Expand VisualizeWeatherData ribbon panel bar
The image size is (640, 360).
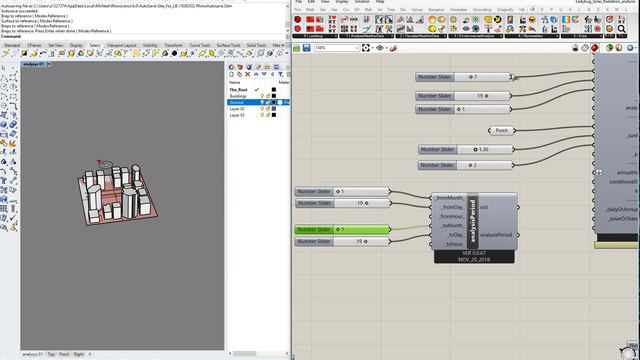point(421,36)
